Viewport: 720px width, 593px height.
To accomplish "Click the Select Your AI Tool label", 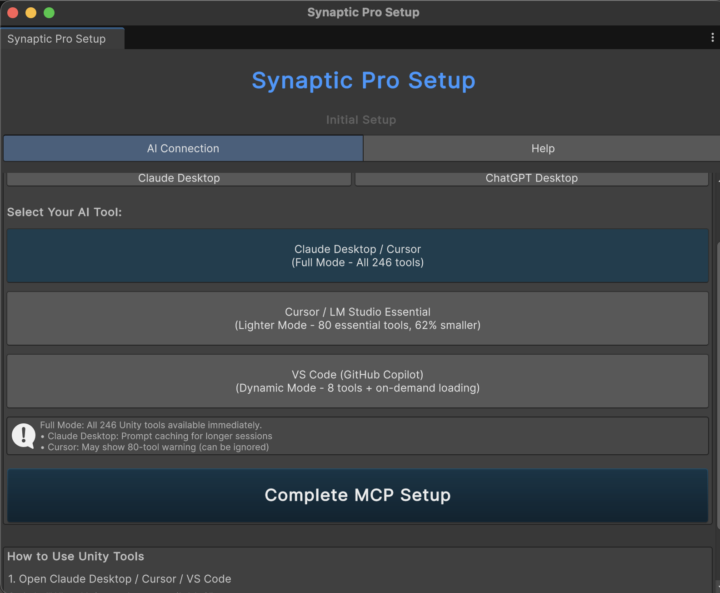I will coord(65,212).
